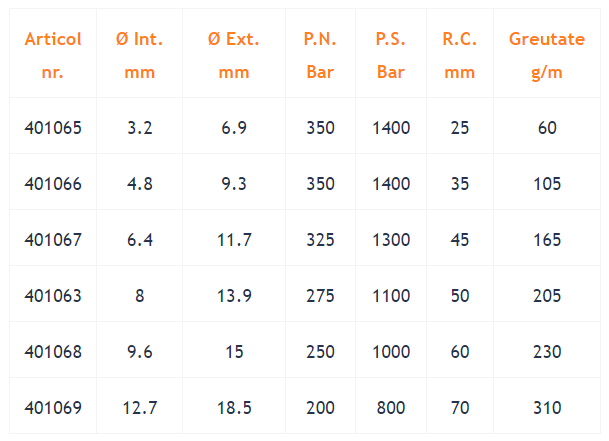Click the Greutate g/m header

coord(547,56)
